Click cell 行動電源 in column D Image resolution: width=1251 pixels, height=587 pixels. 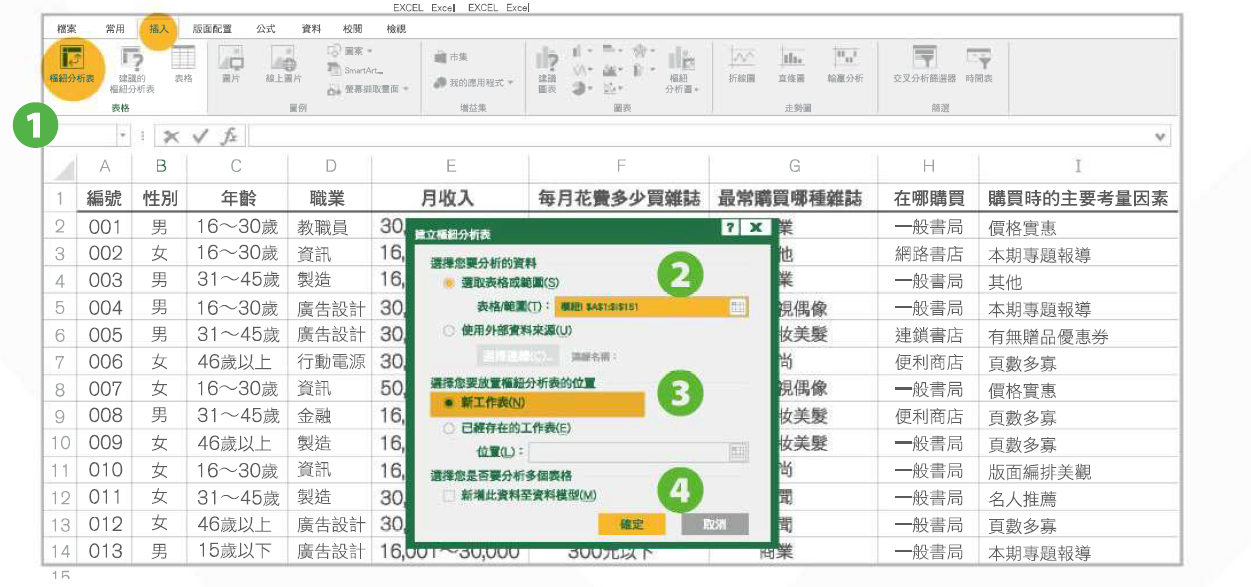329,363
